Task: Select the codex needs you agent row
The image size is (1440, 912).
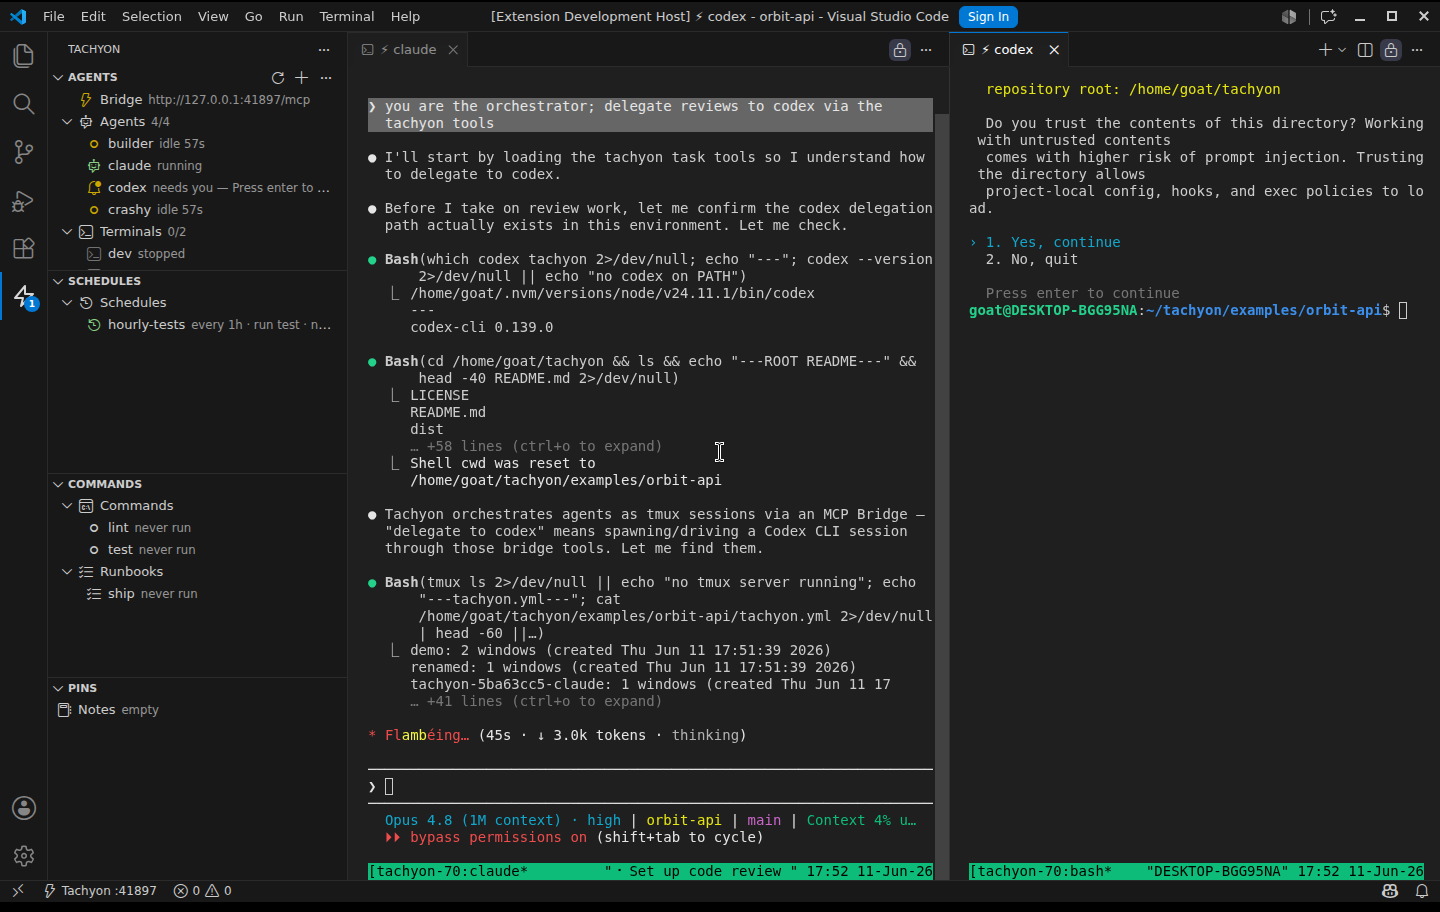Action: coord(198,188)
